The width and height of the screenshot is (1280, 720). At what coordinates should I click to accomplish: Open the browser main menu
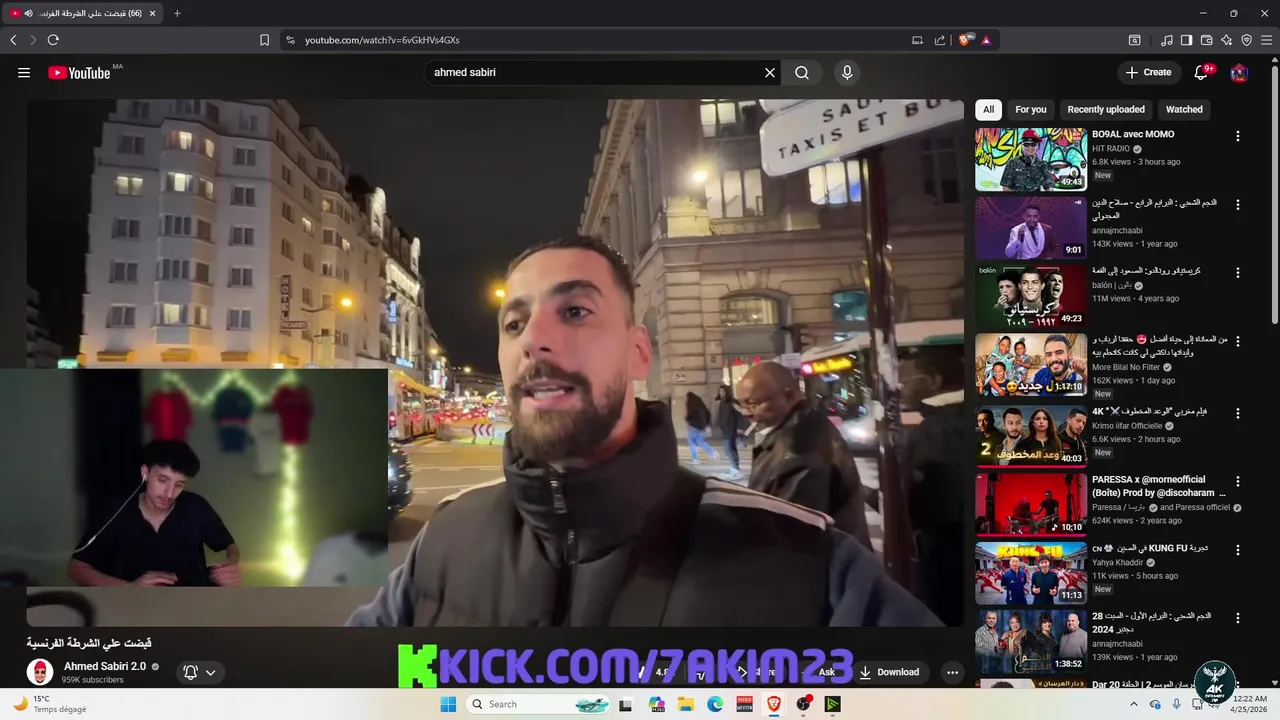coord(1266,40)
